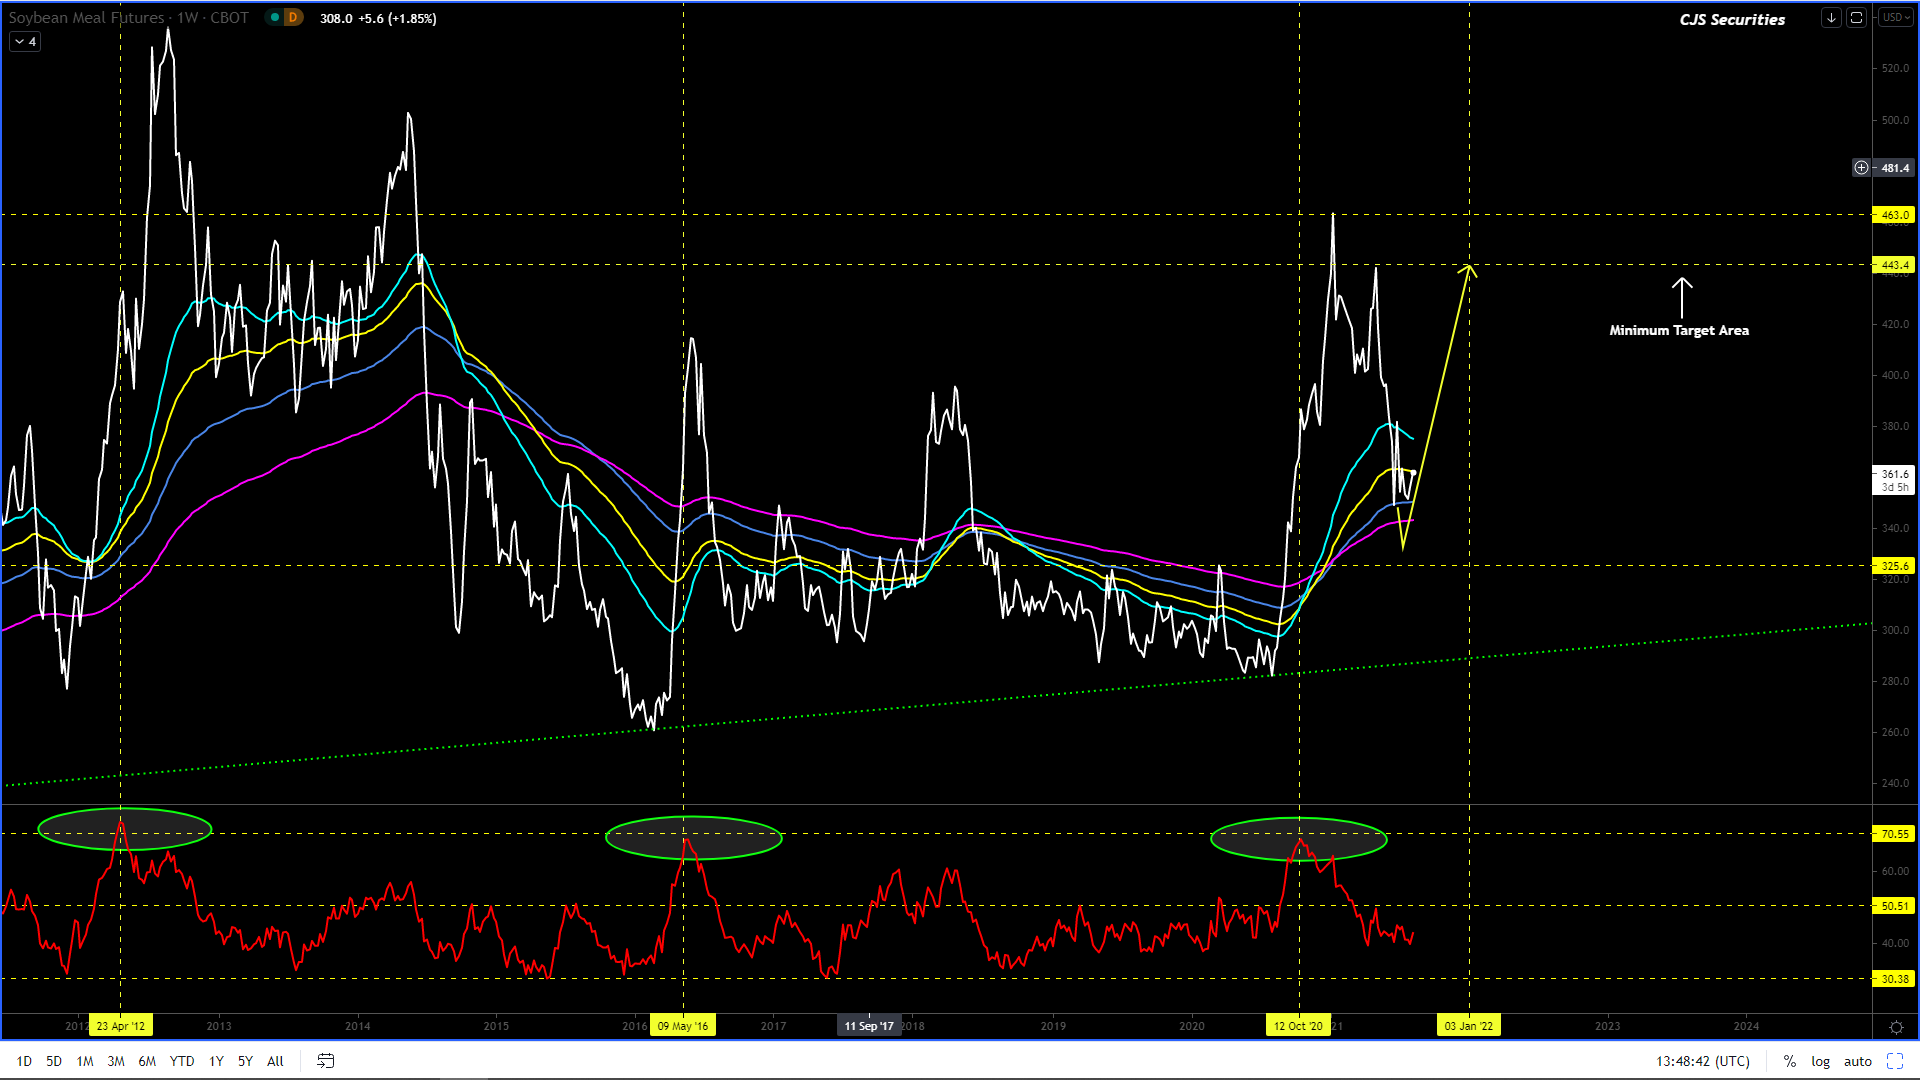Click the 1D date range button
This screenshot has width=1920, height=1080.
pos(24,1061)
